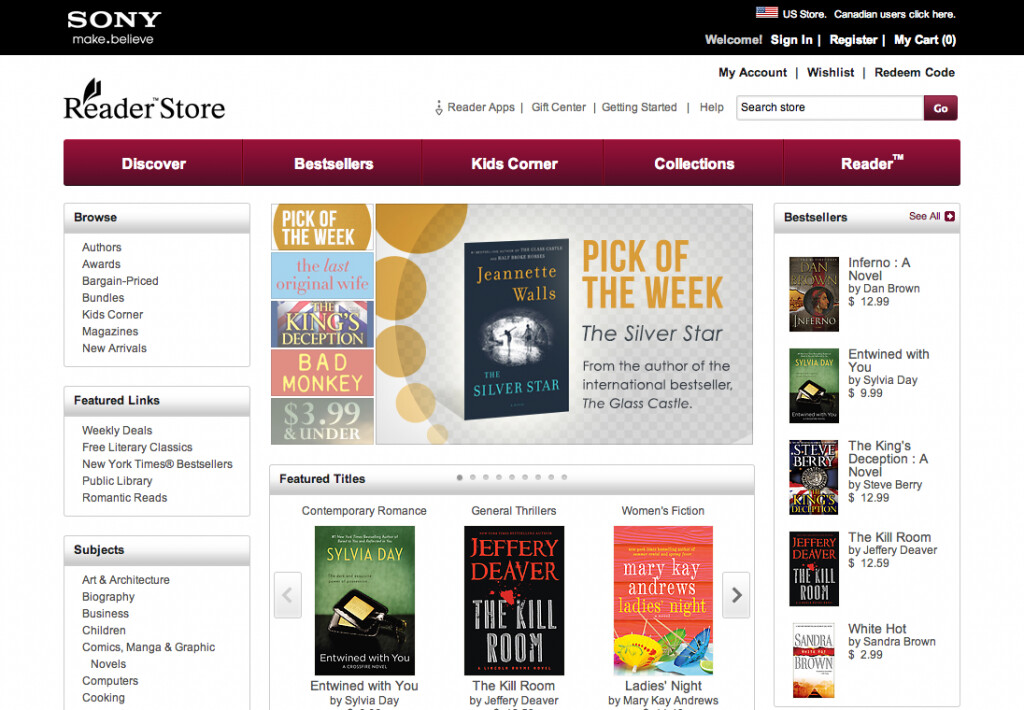Open The Silver Star book cover
Screen dimensions: 1024x710
516,329
